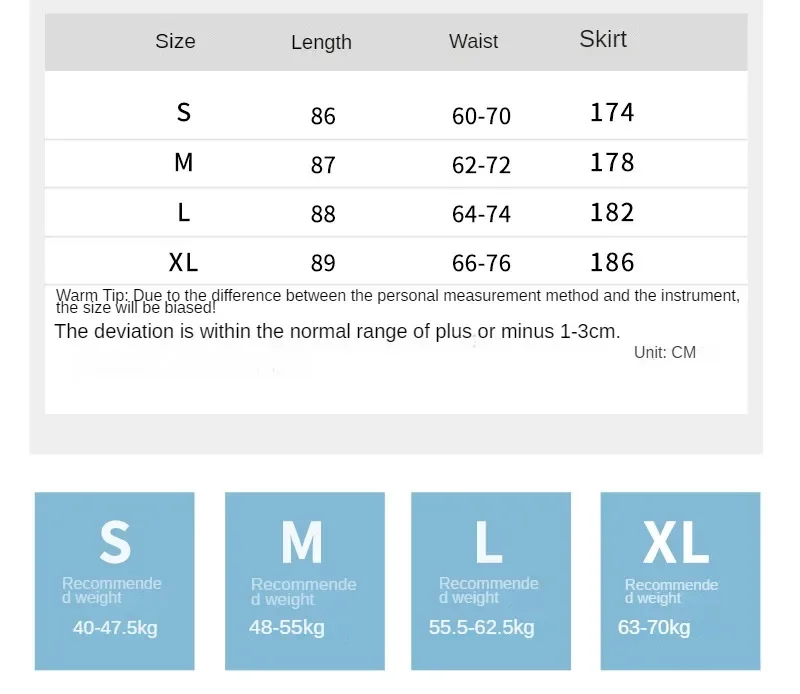Viewport: 800px width, 694px height.
Task: Select the S row size label
Action: [184, 112]
